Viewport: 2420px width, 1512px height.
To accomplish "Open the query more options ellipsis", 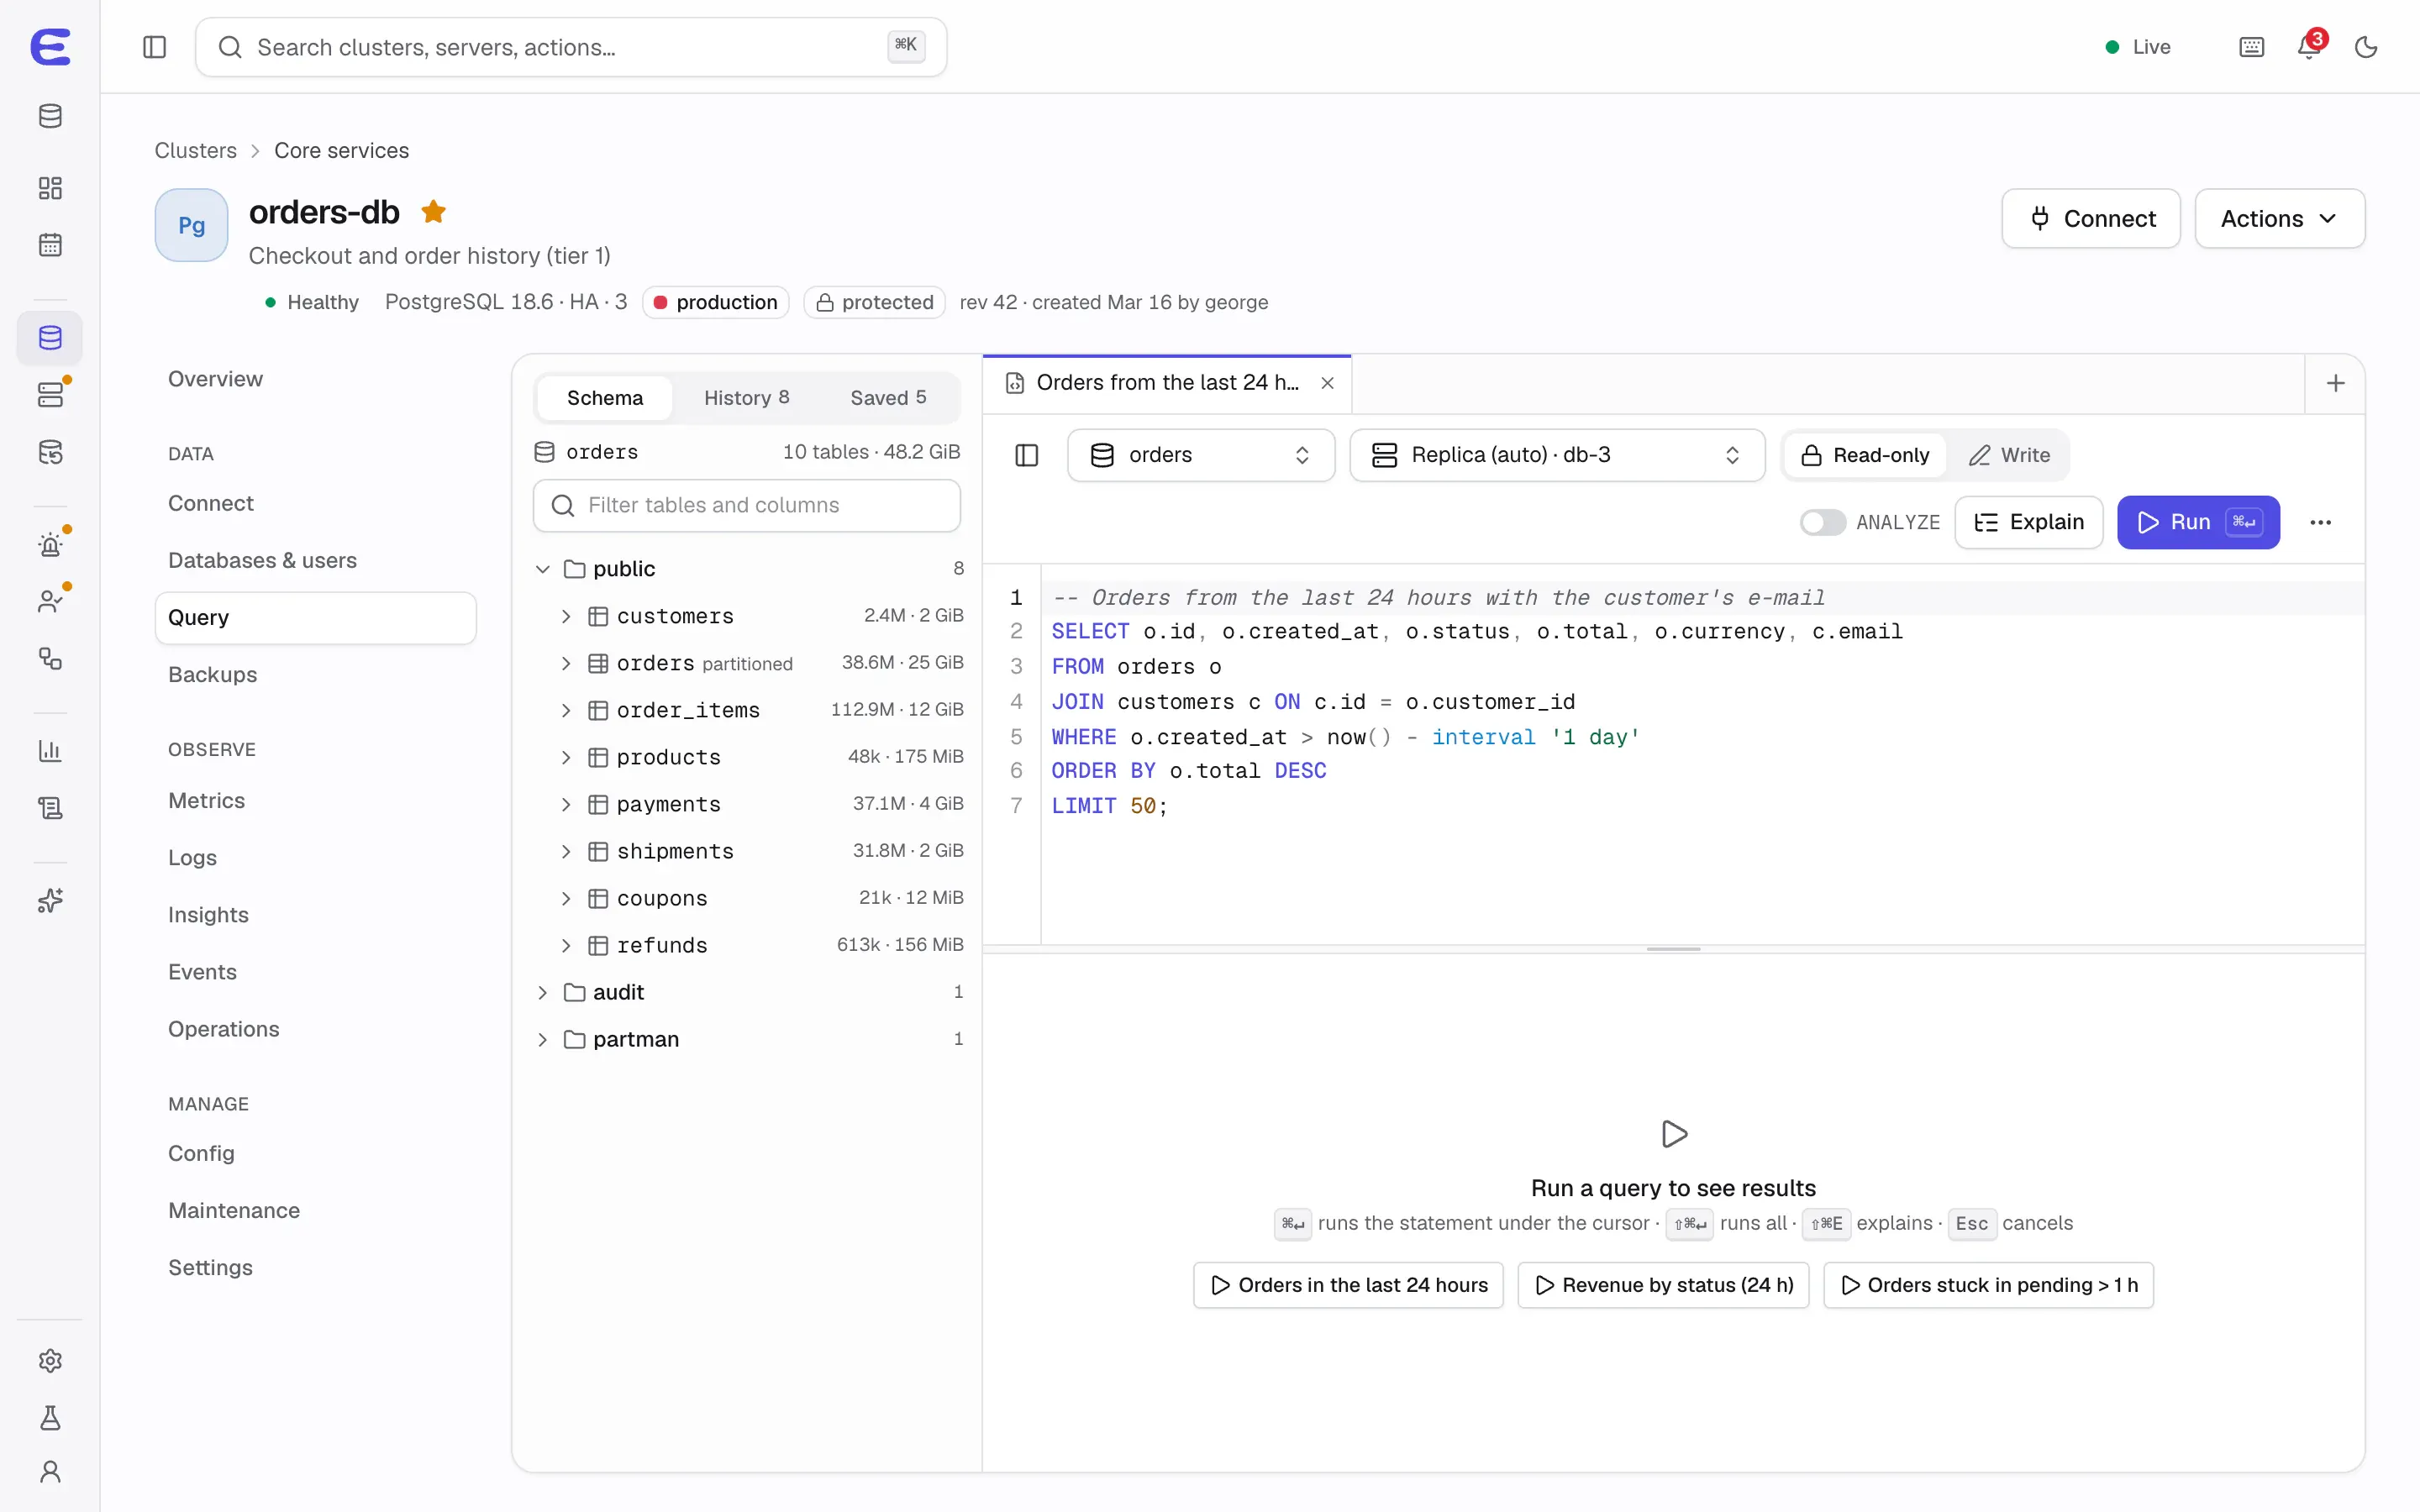I will (2320, 522).
